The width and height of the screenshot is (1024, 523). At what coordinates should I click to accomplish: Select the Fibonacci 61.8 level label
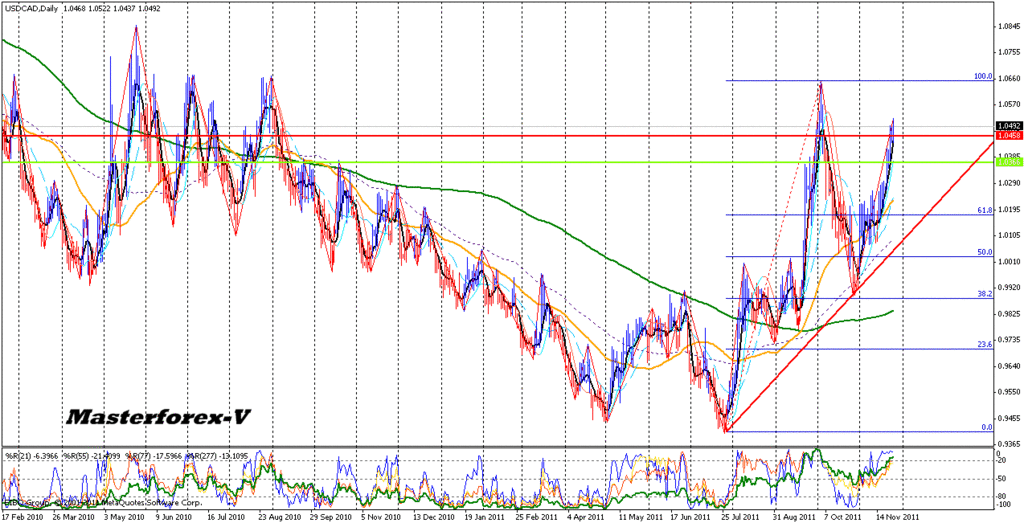point(985,210)
